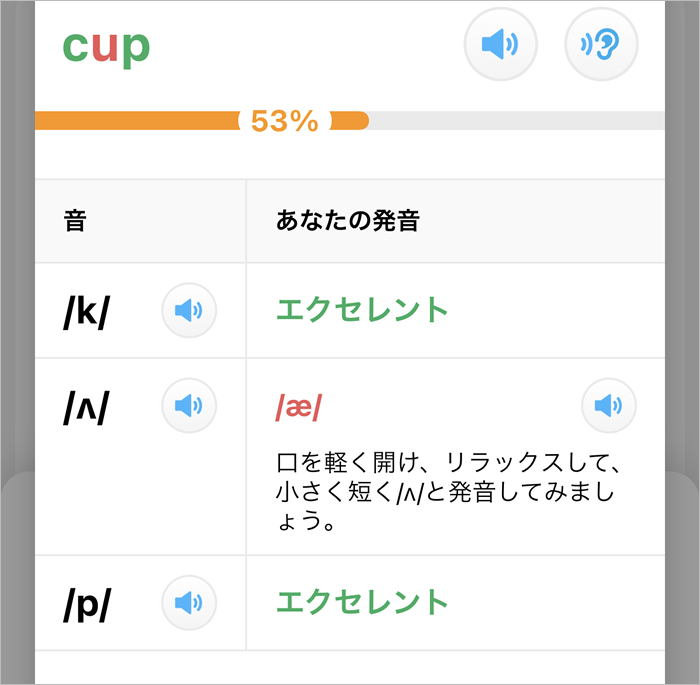Listen to your recorded pronunciation (ear icon)
The image size is (700, 685).
[601, 45]
